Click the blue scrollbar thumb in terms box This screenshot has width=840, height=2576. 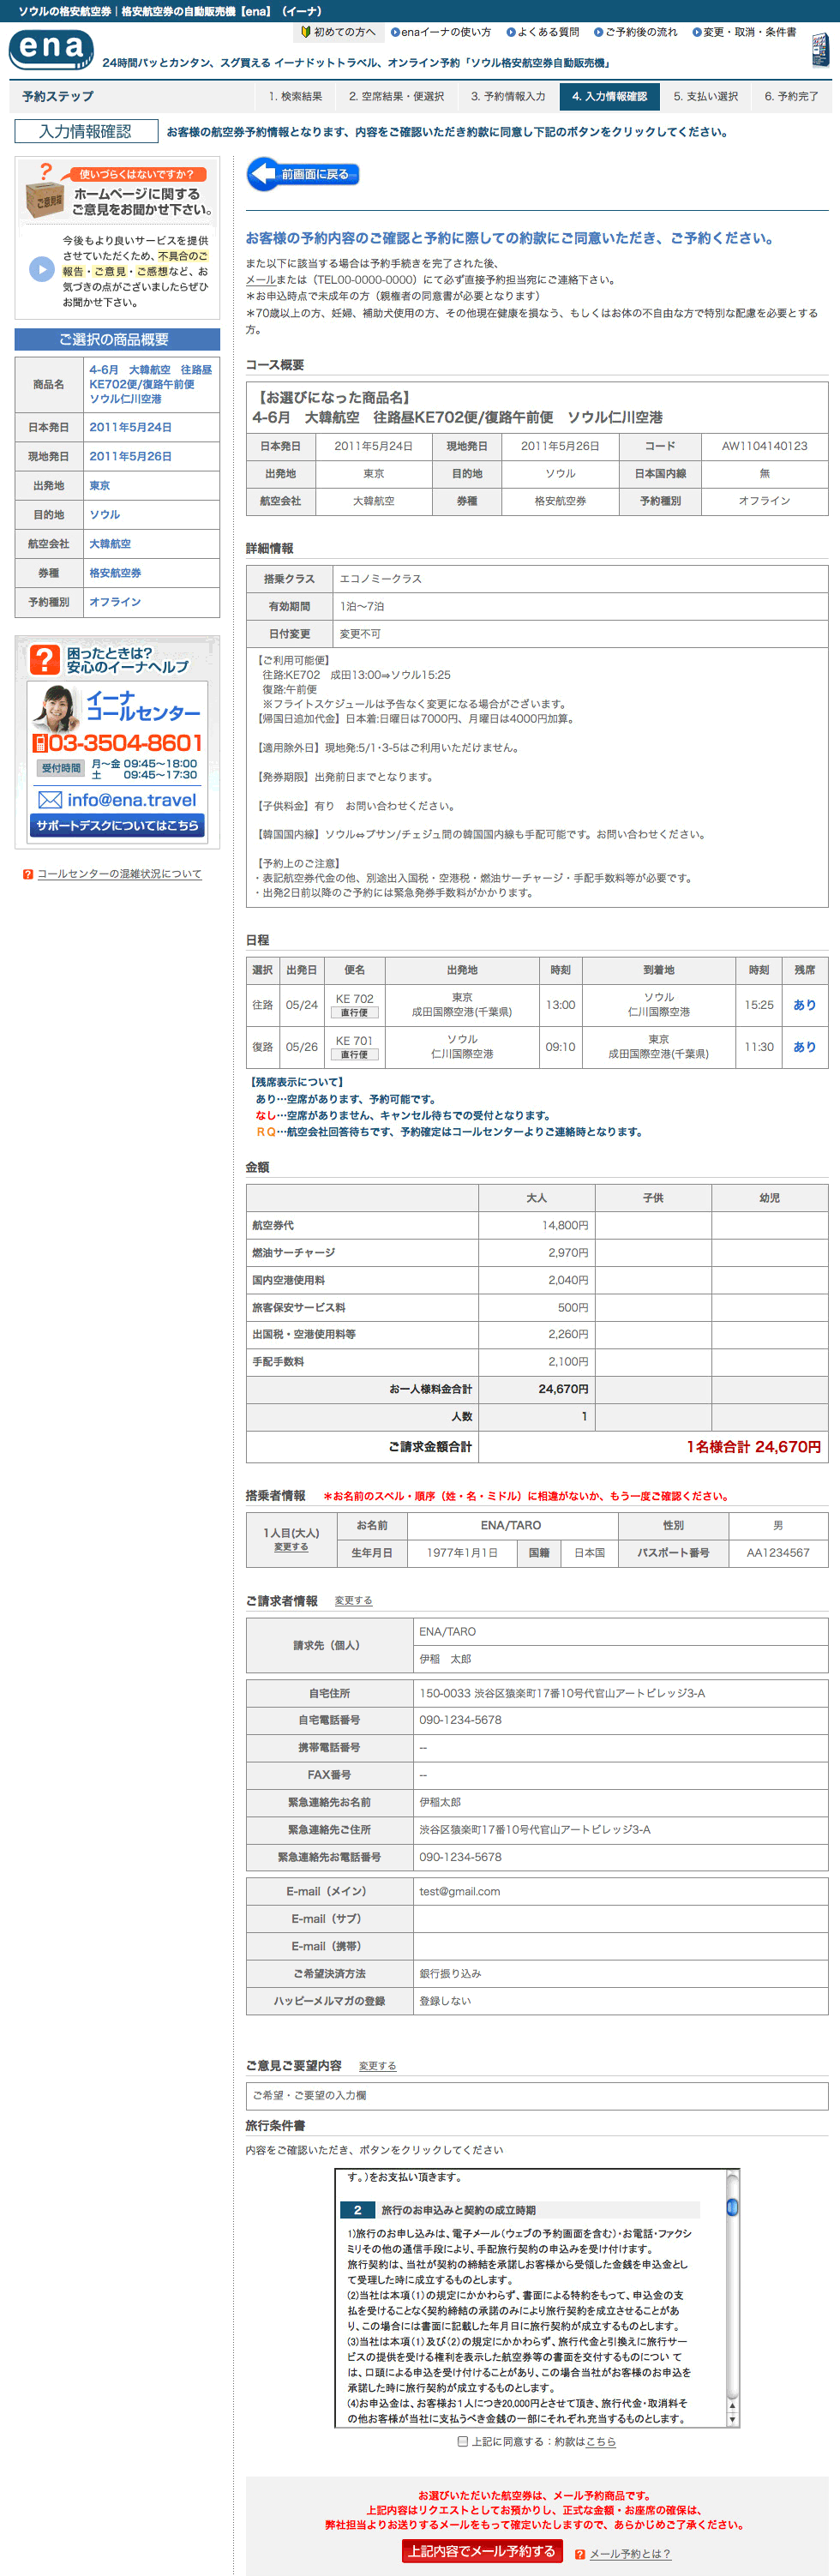click(733, 2207)
